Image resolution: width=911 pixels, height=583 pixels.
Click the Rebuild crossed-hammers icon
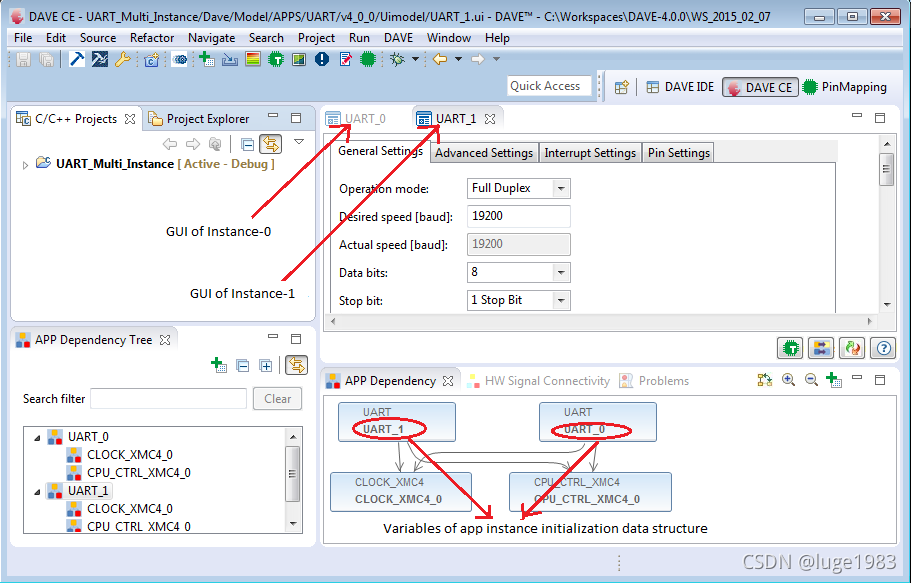pos(99,59)
